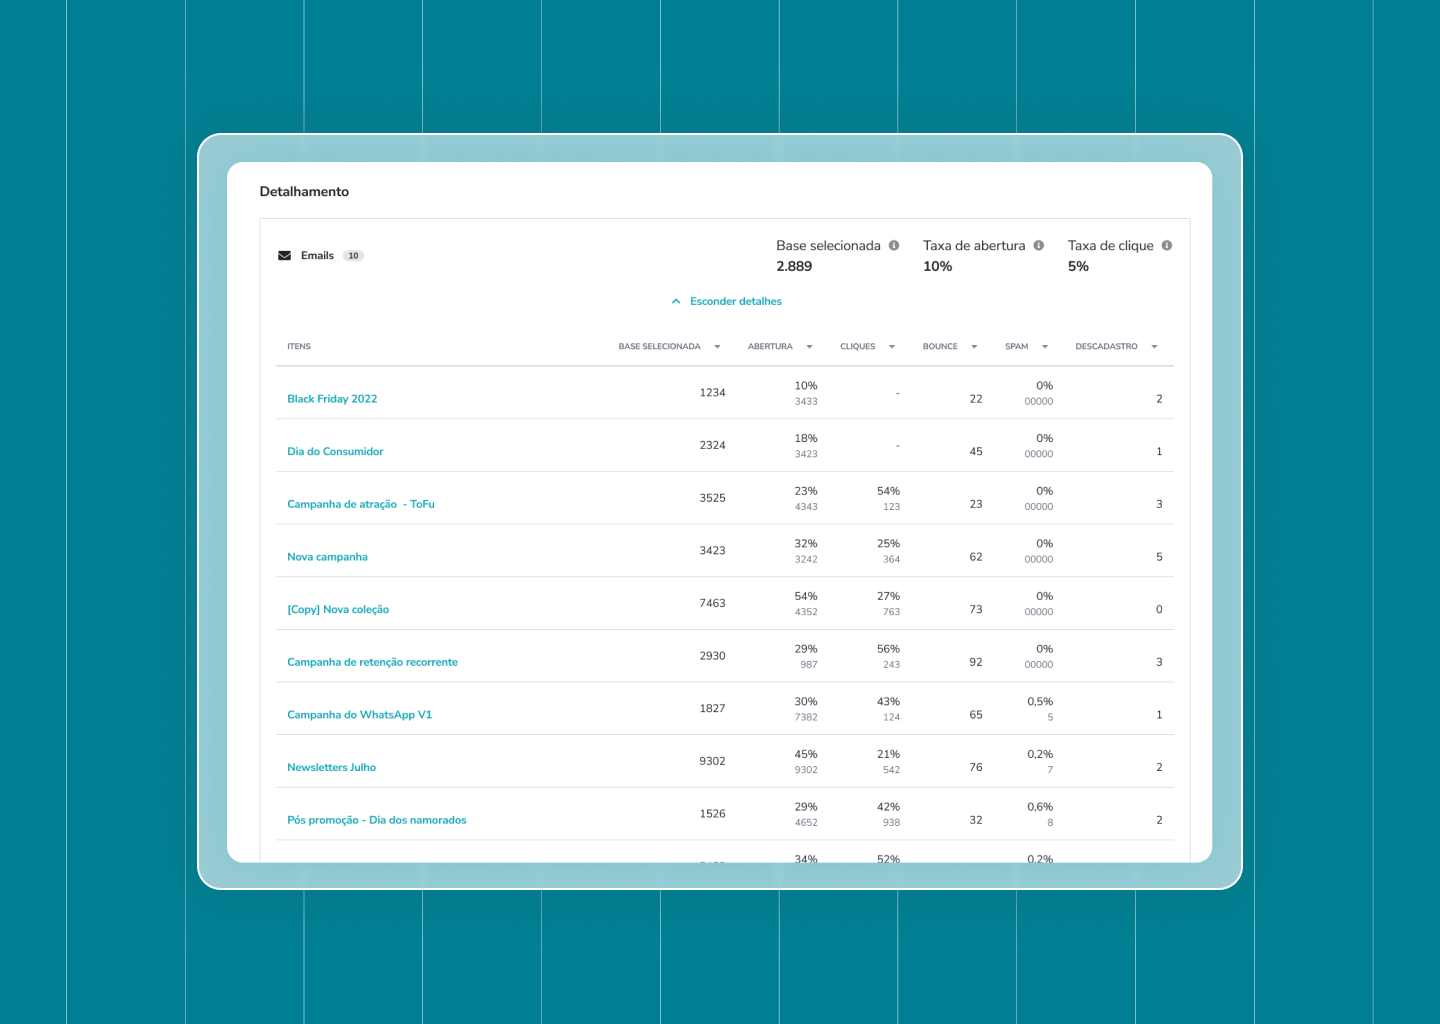
Task: Sort by Base Selecionada column arrow
Action: tap(717, 347)
